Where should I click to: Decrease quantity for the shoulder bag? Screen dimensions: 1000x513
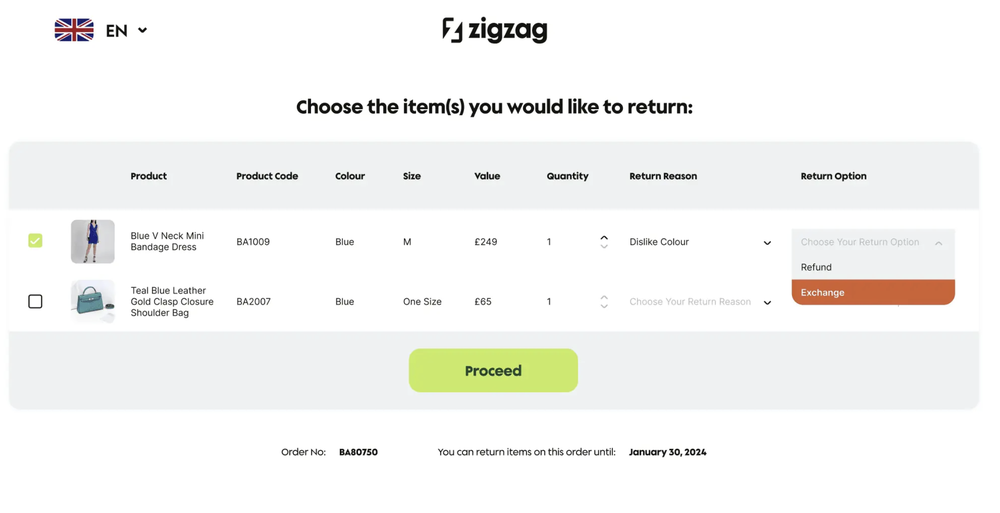click(604, 306)
